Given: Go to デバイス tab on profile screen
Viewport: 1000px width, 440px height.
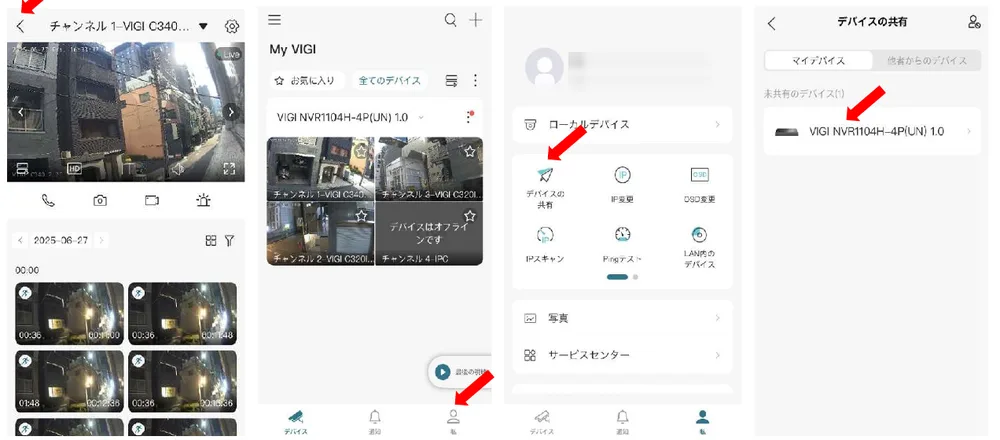Looking at the screenshot, I should (x=542, y=422).
